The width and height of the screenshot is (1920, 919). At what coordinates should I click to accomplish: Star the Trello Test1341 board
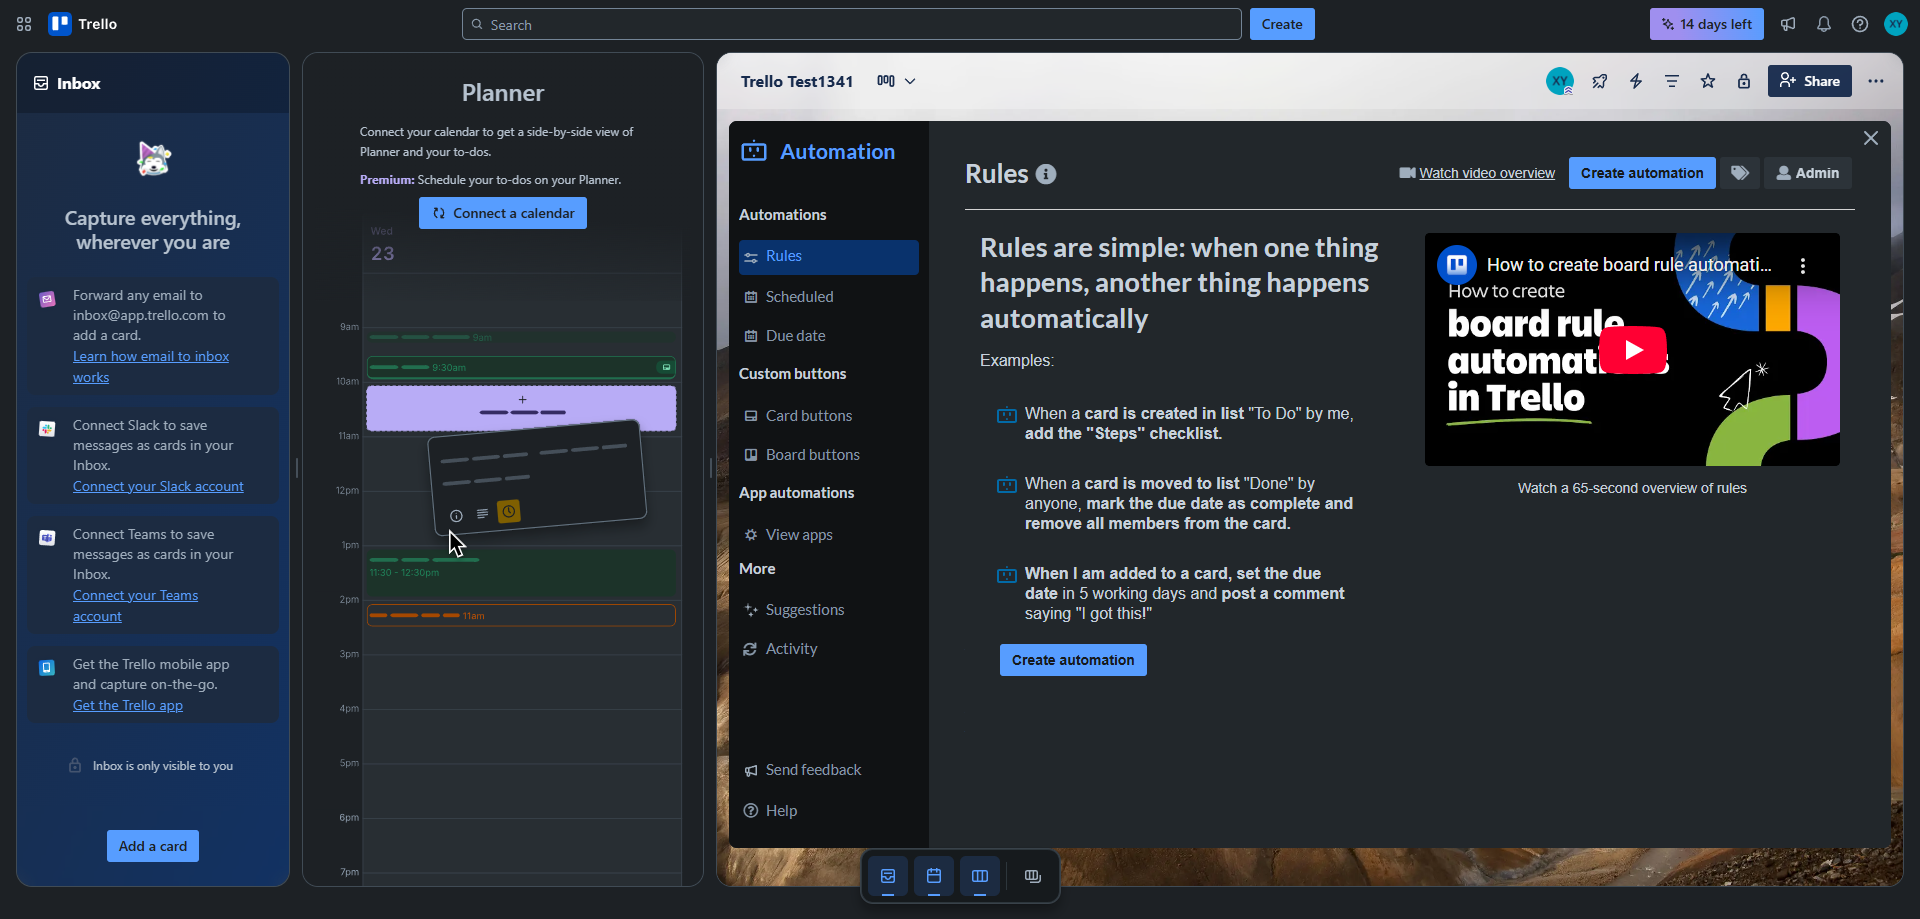(1708, 81)
